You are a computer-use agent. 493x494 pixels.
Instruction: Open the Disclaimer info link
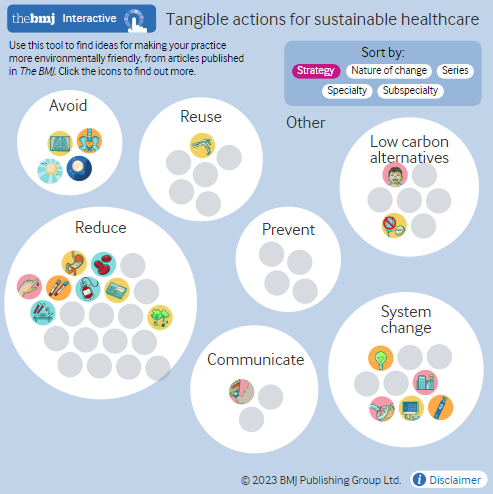(x=449, y=480)
